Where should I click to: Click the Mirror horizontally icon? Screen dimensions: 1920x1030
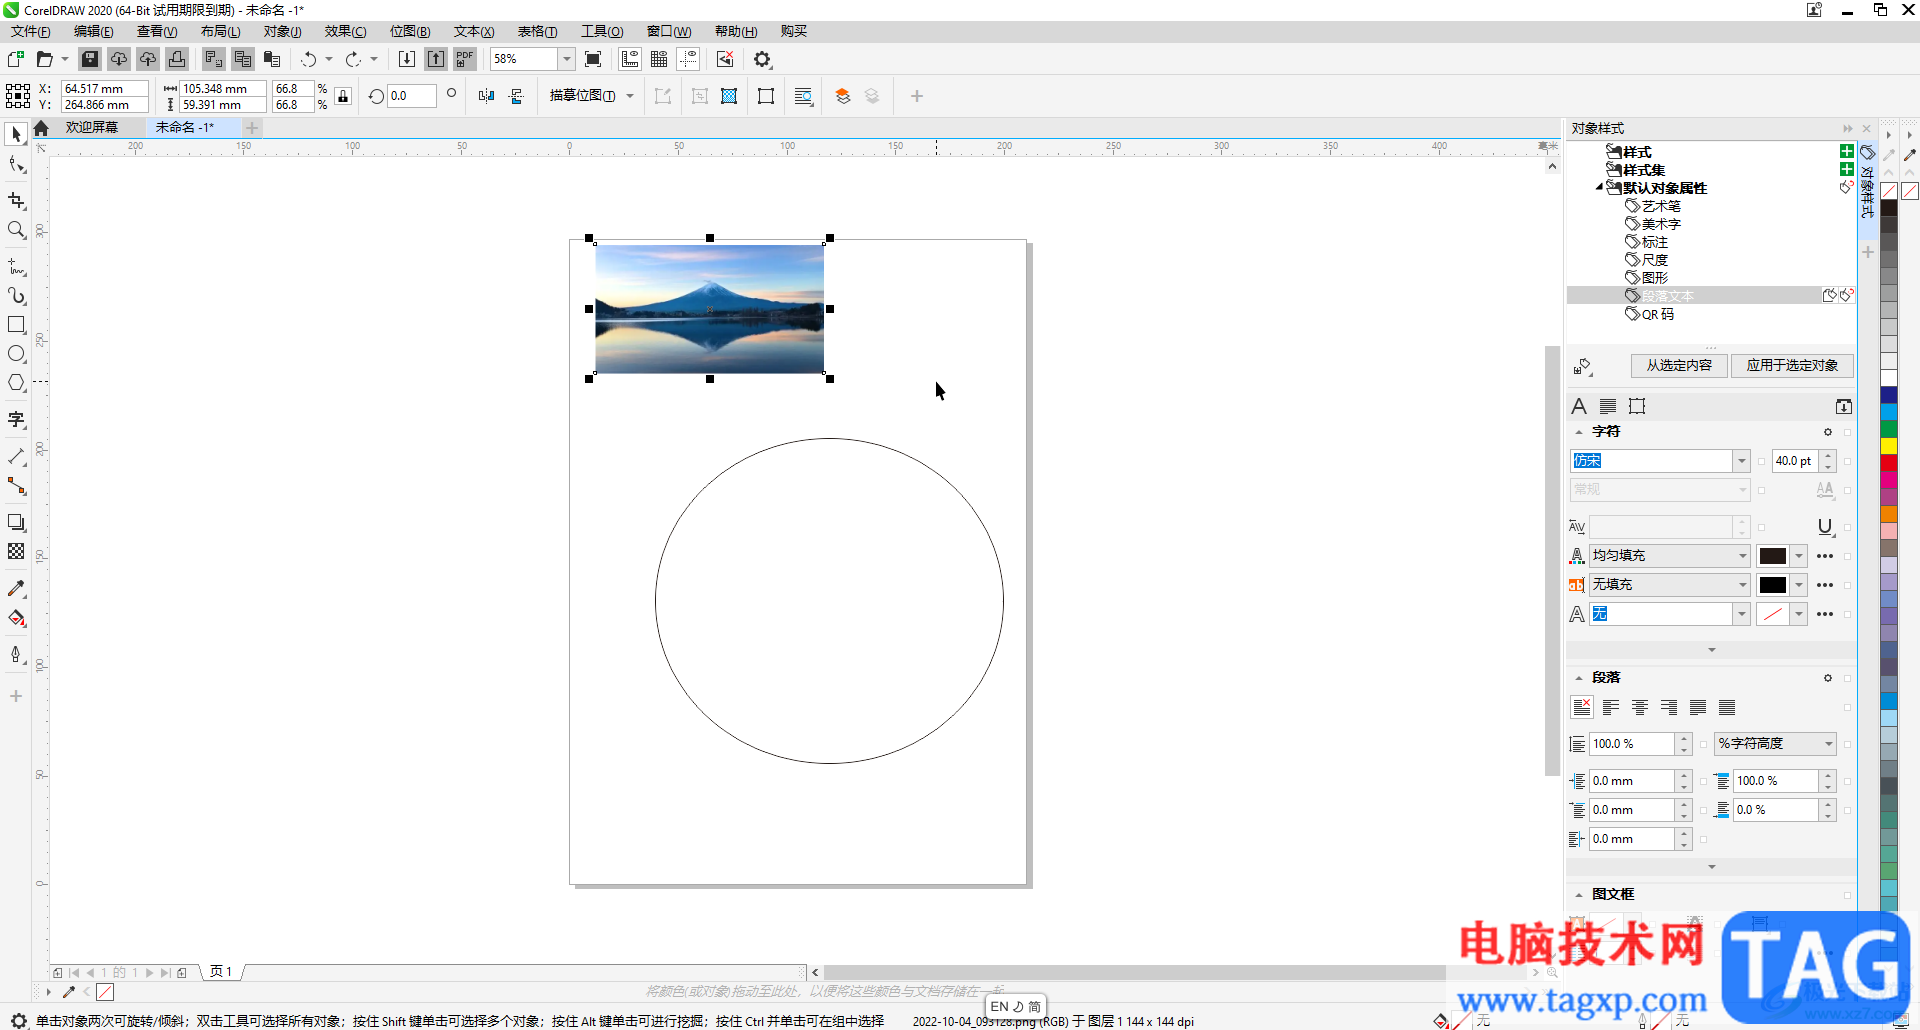point(486,96)
